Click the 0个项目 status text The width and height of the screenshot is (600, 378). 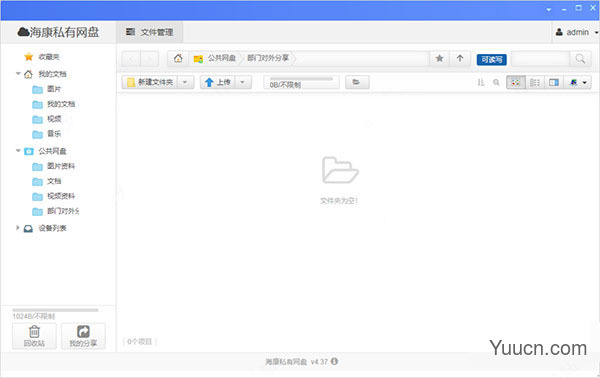click(x=140, y=341)
